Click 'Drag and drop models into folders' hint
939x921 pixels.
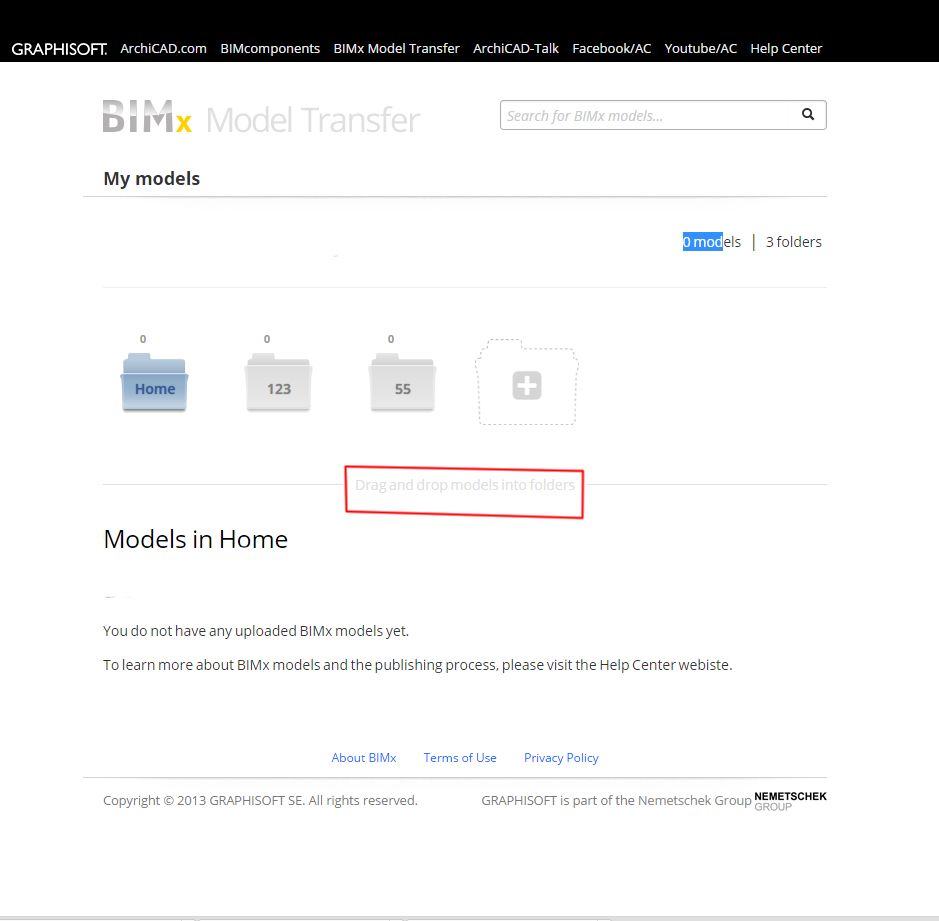coord(465,485)
